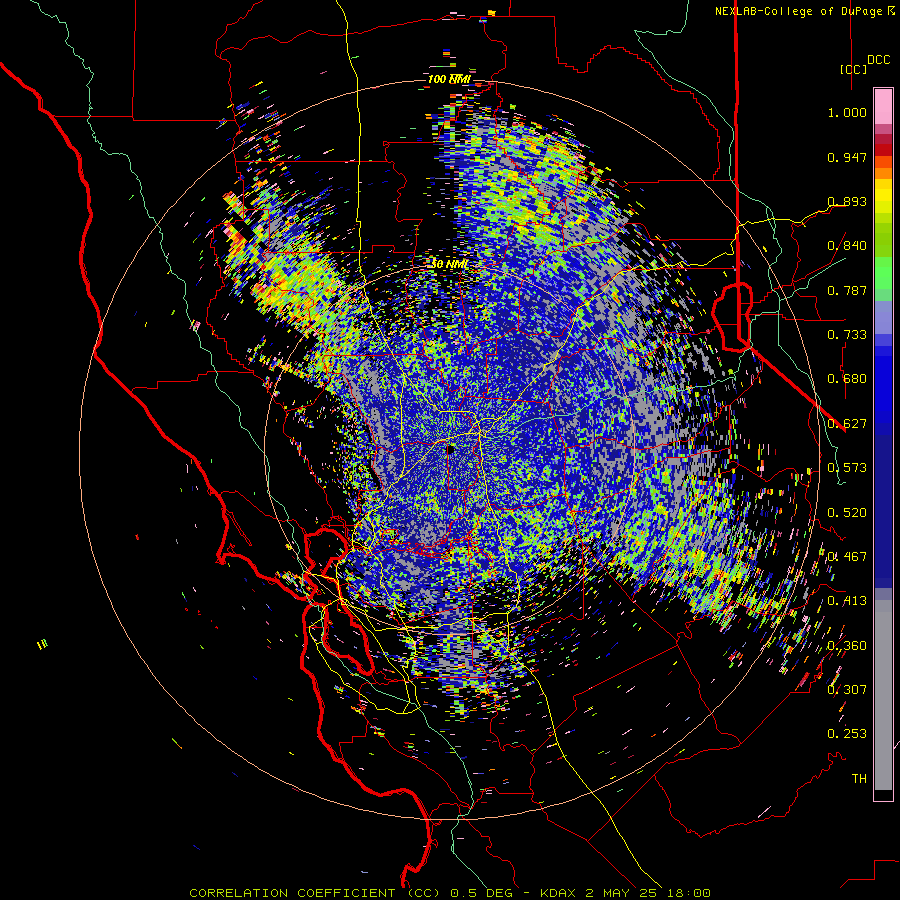Pick the orange segment of the color bar
900x900 pixels.
click(x=883, y=173)
